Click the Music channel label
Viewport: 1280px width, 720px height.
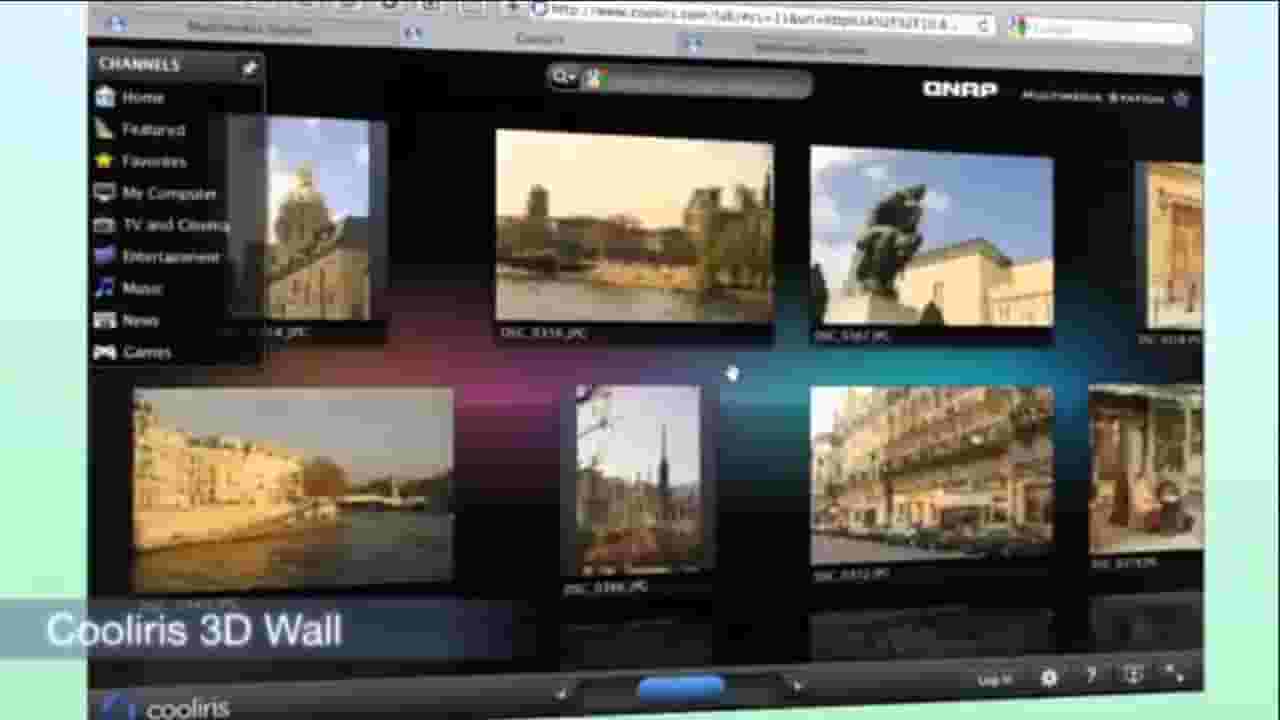142,288
